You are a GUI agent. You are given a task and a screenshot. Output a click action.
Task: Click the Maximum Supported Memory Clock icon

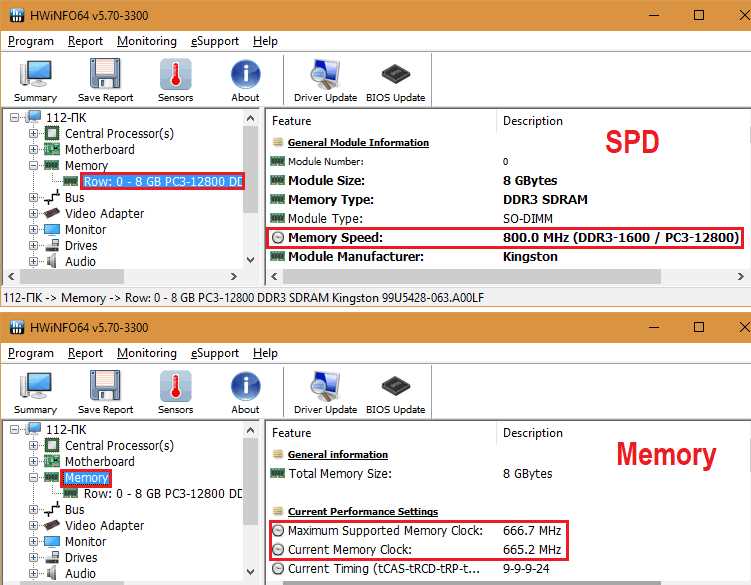coord(278,530)
